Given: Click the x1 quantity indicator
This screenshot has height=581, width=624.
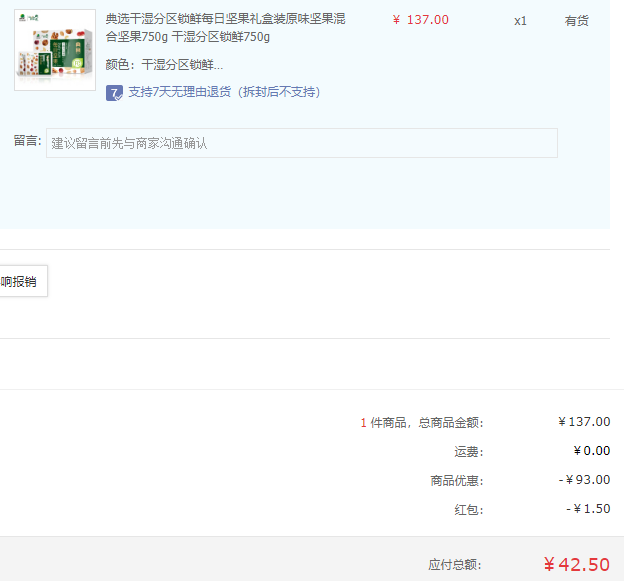Looking at the screenshot, I should pyautogui.click(x=520, y=20).
